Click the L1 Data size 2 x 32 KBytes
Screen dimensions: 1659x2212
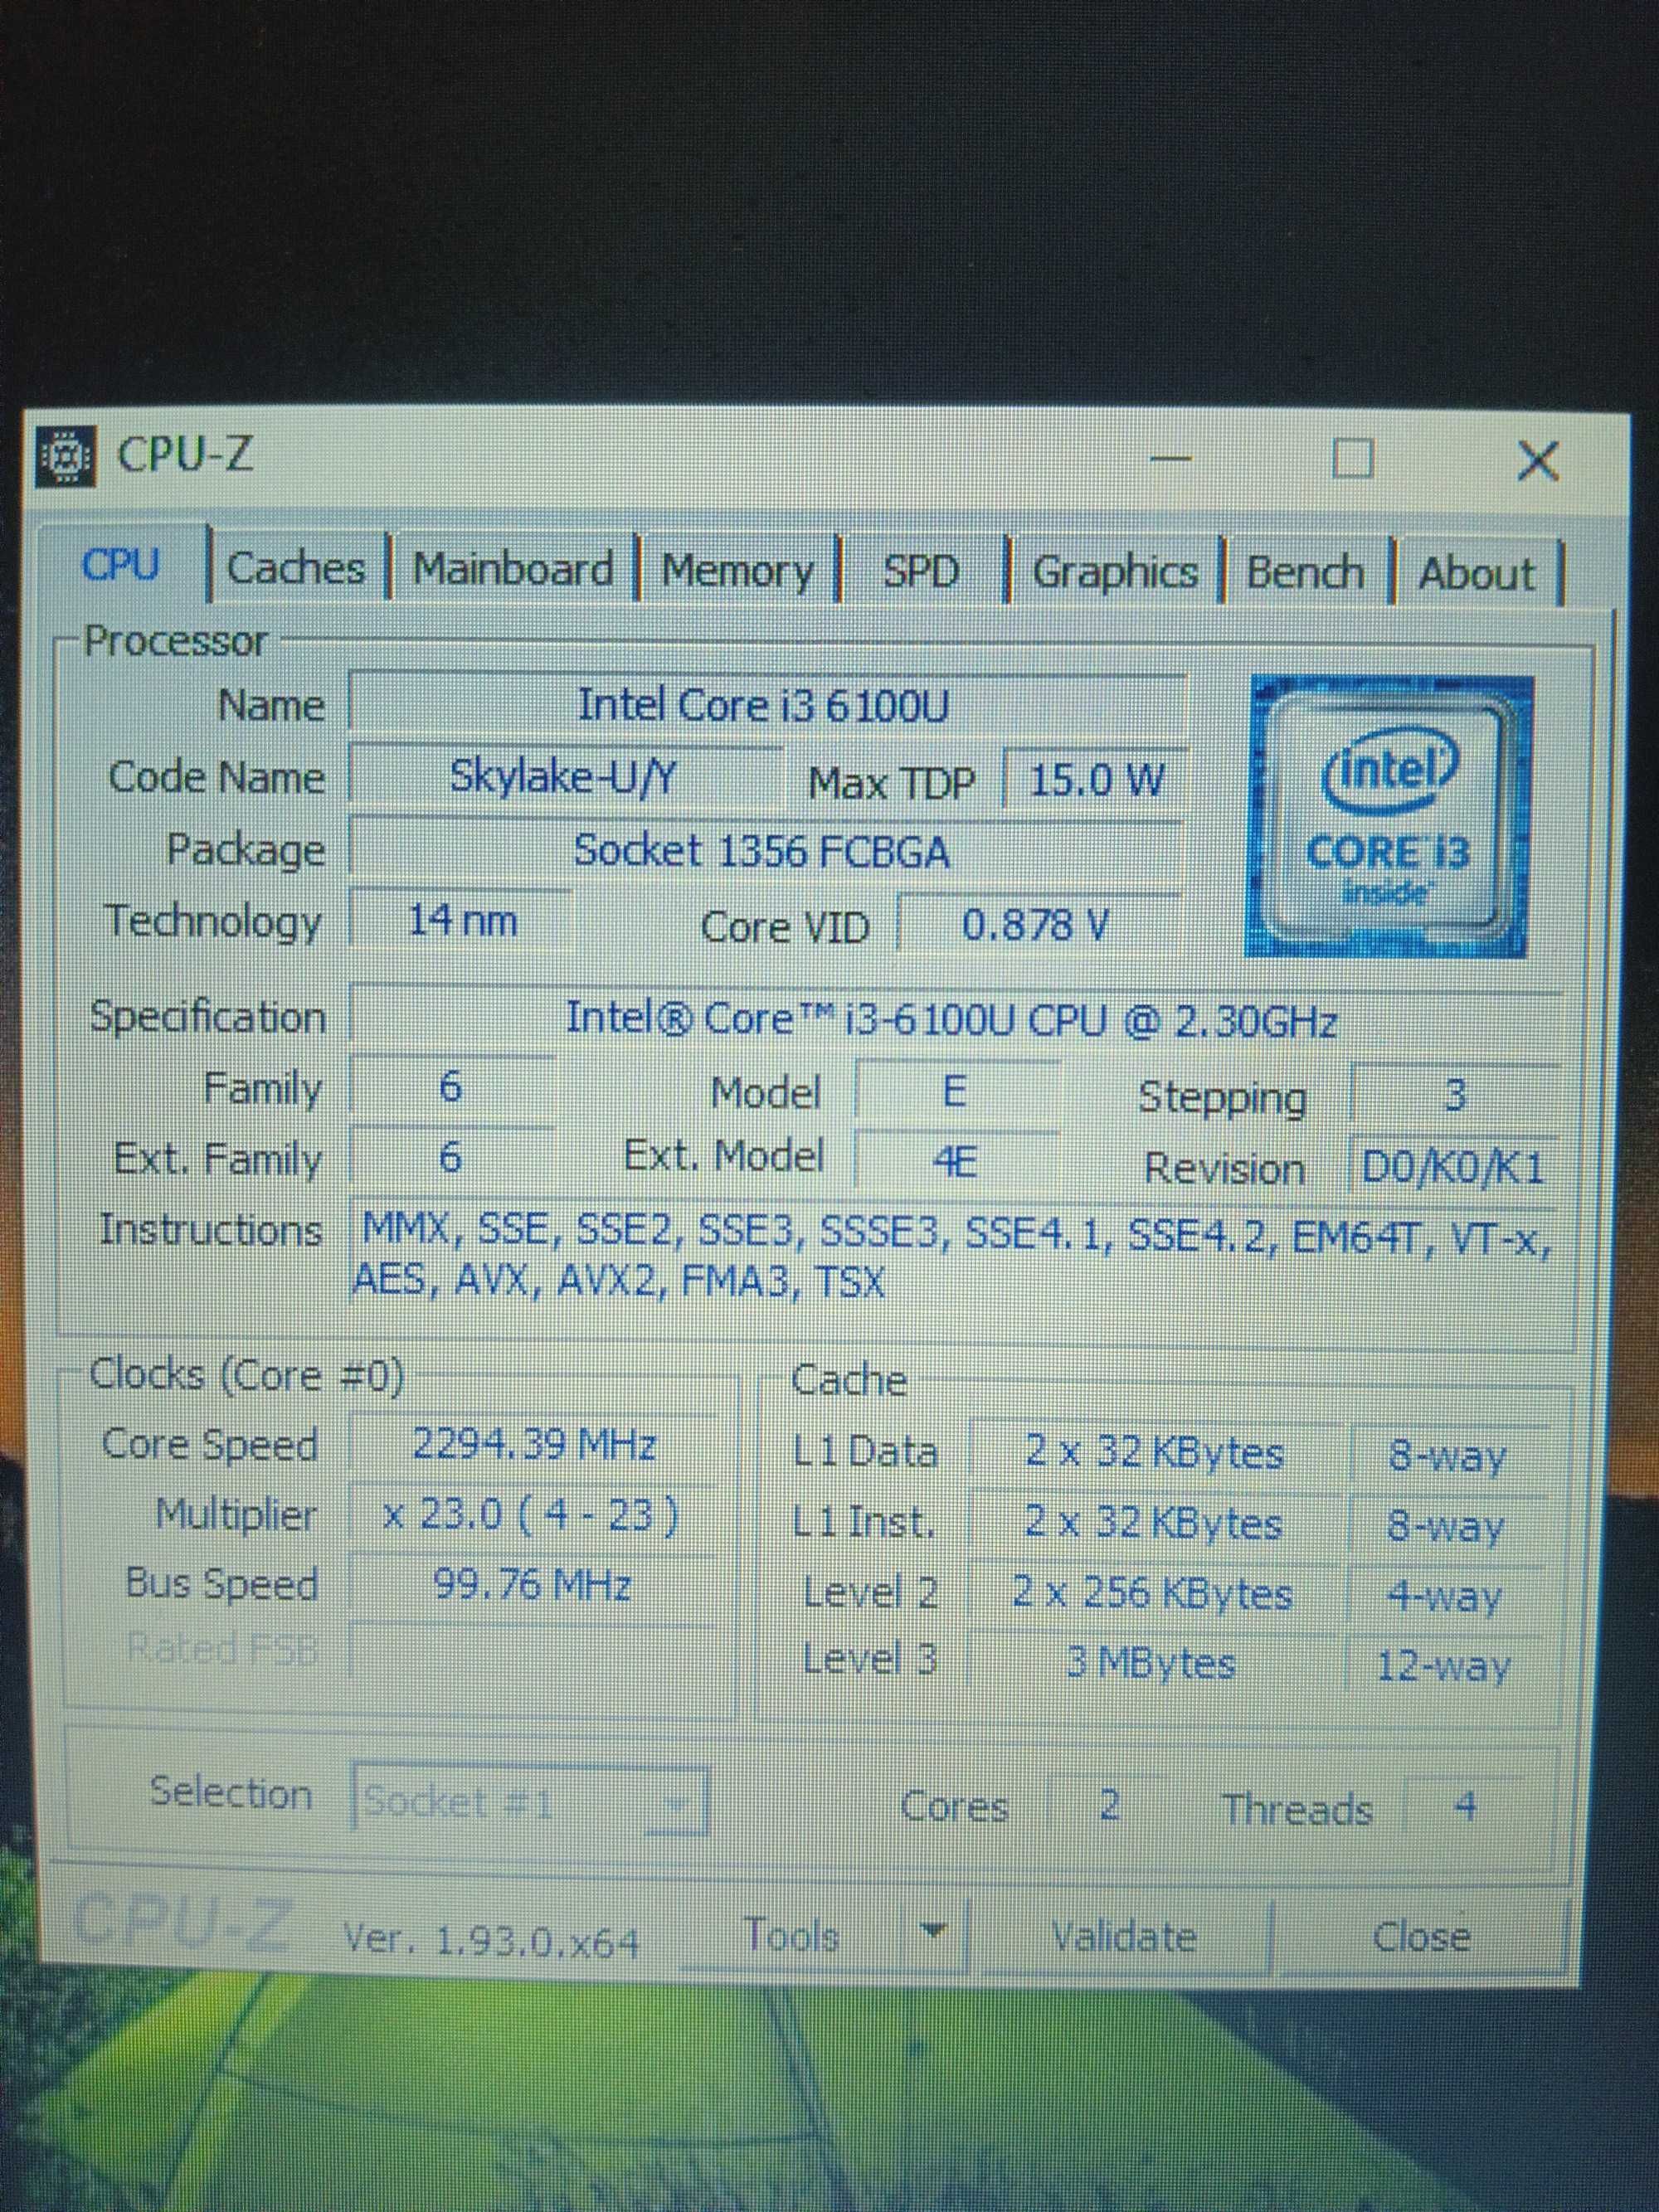[x=1155, y=1452]
